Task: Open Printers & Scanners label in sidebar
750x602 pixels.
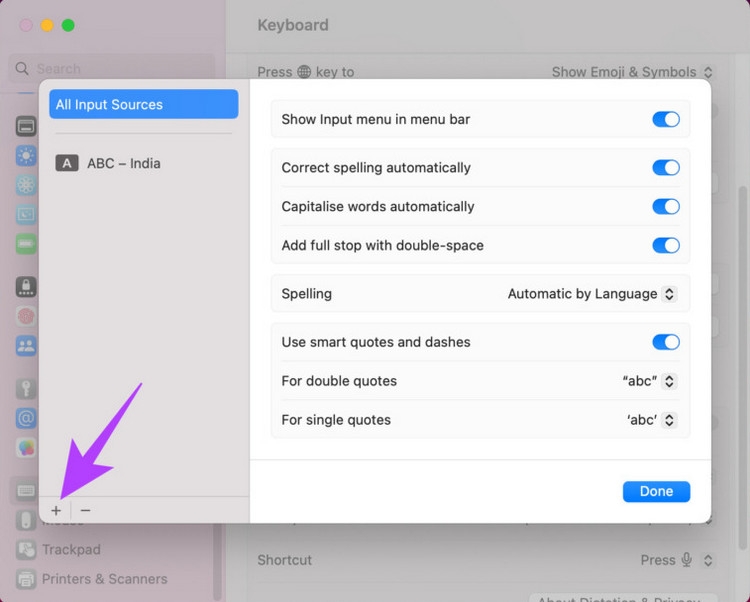Action: pyautogui.click(x=104, y=579)
